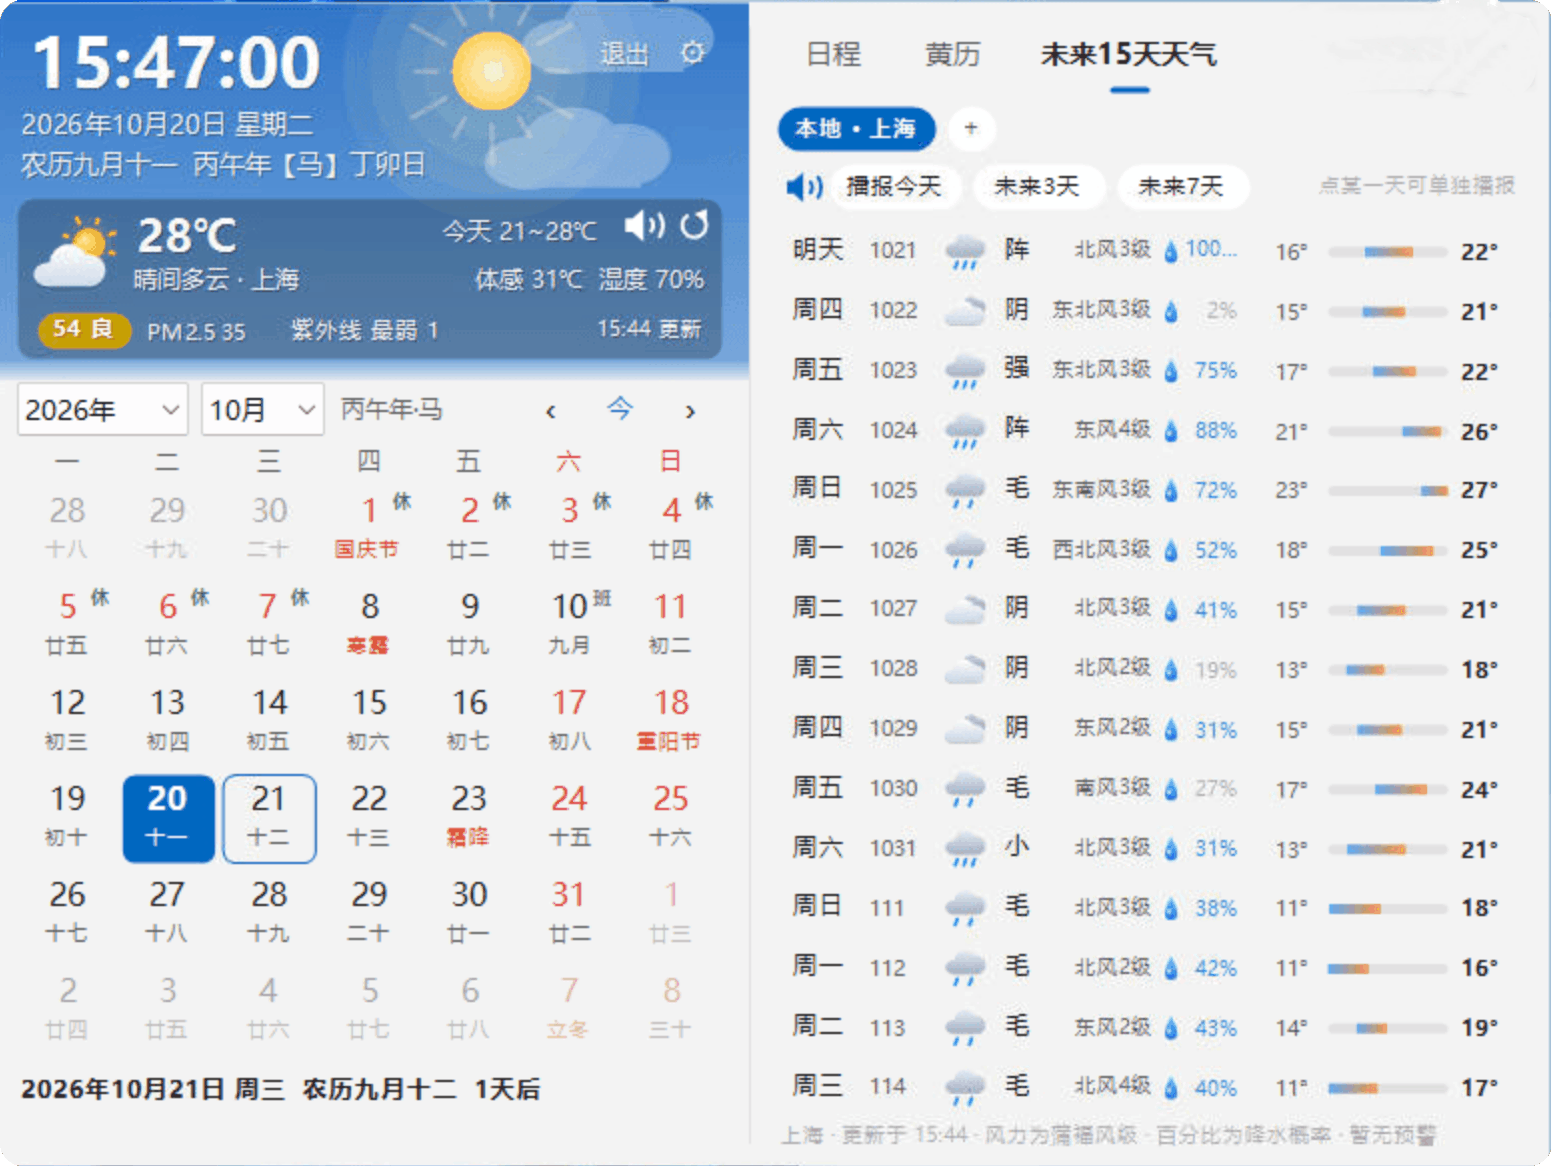Switch to the 日程 tab
Screen dimensions: 1552x1166
(x=833, y=54)
